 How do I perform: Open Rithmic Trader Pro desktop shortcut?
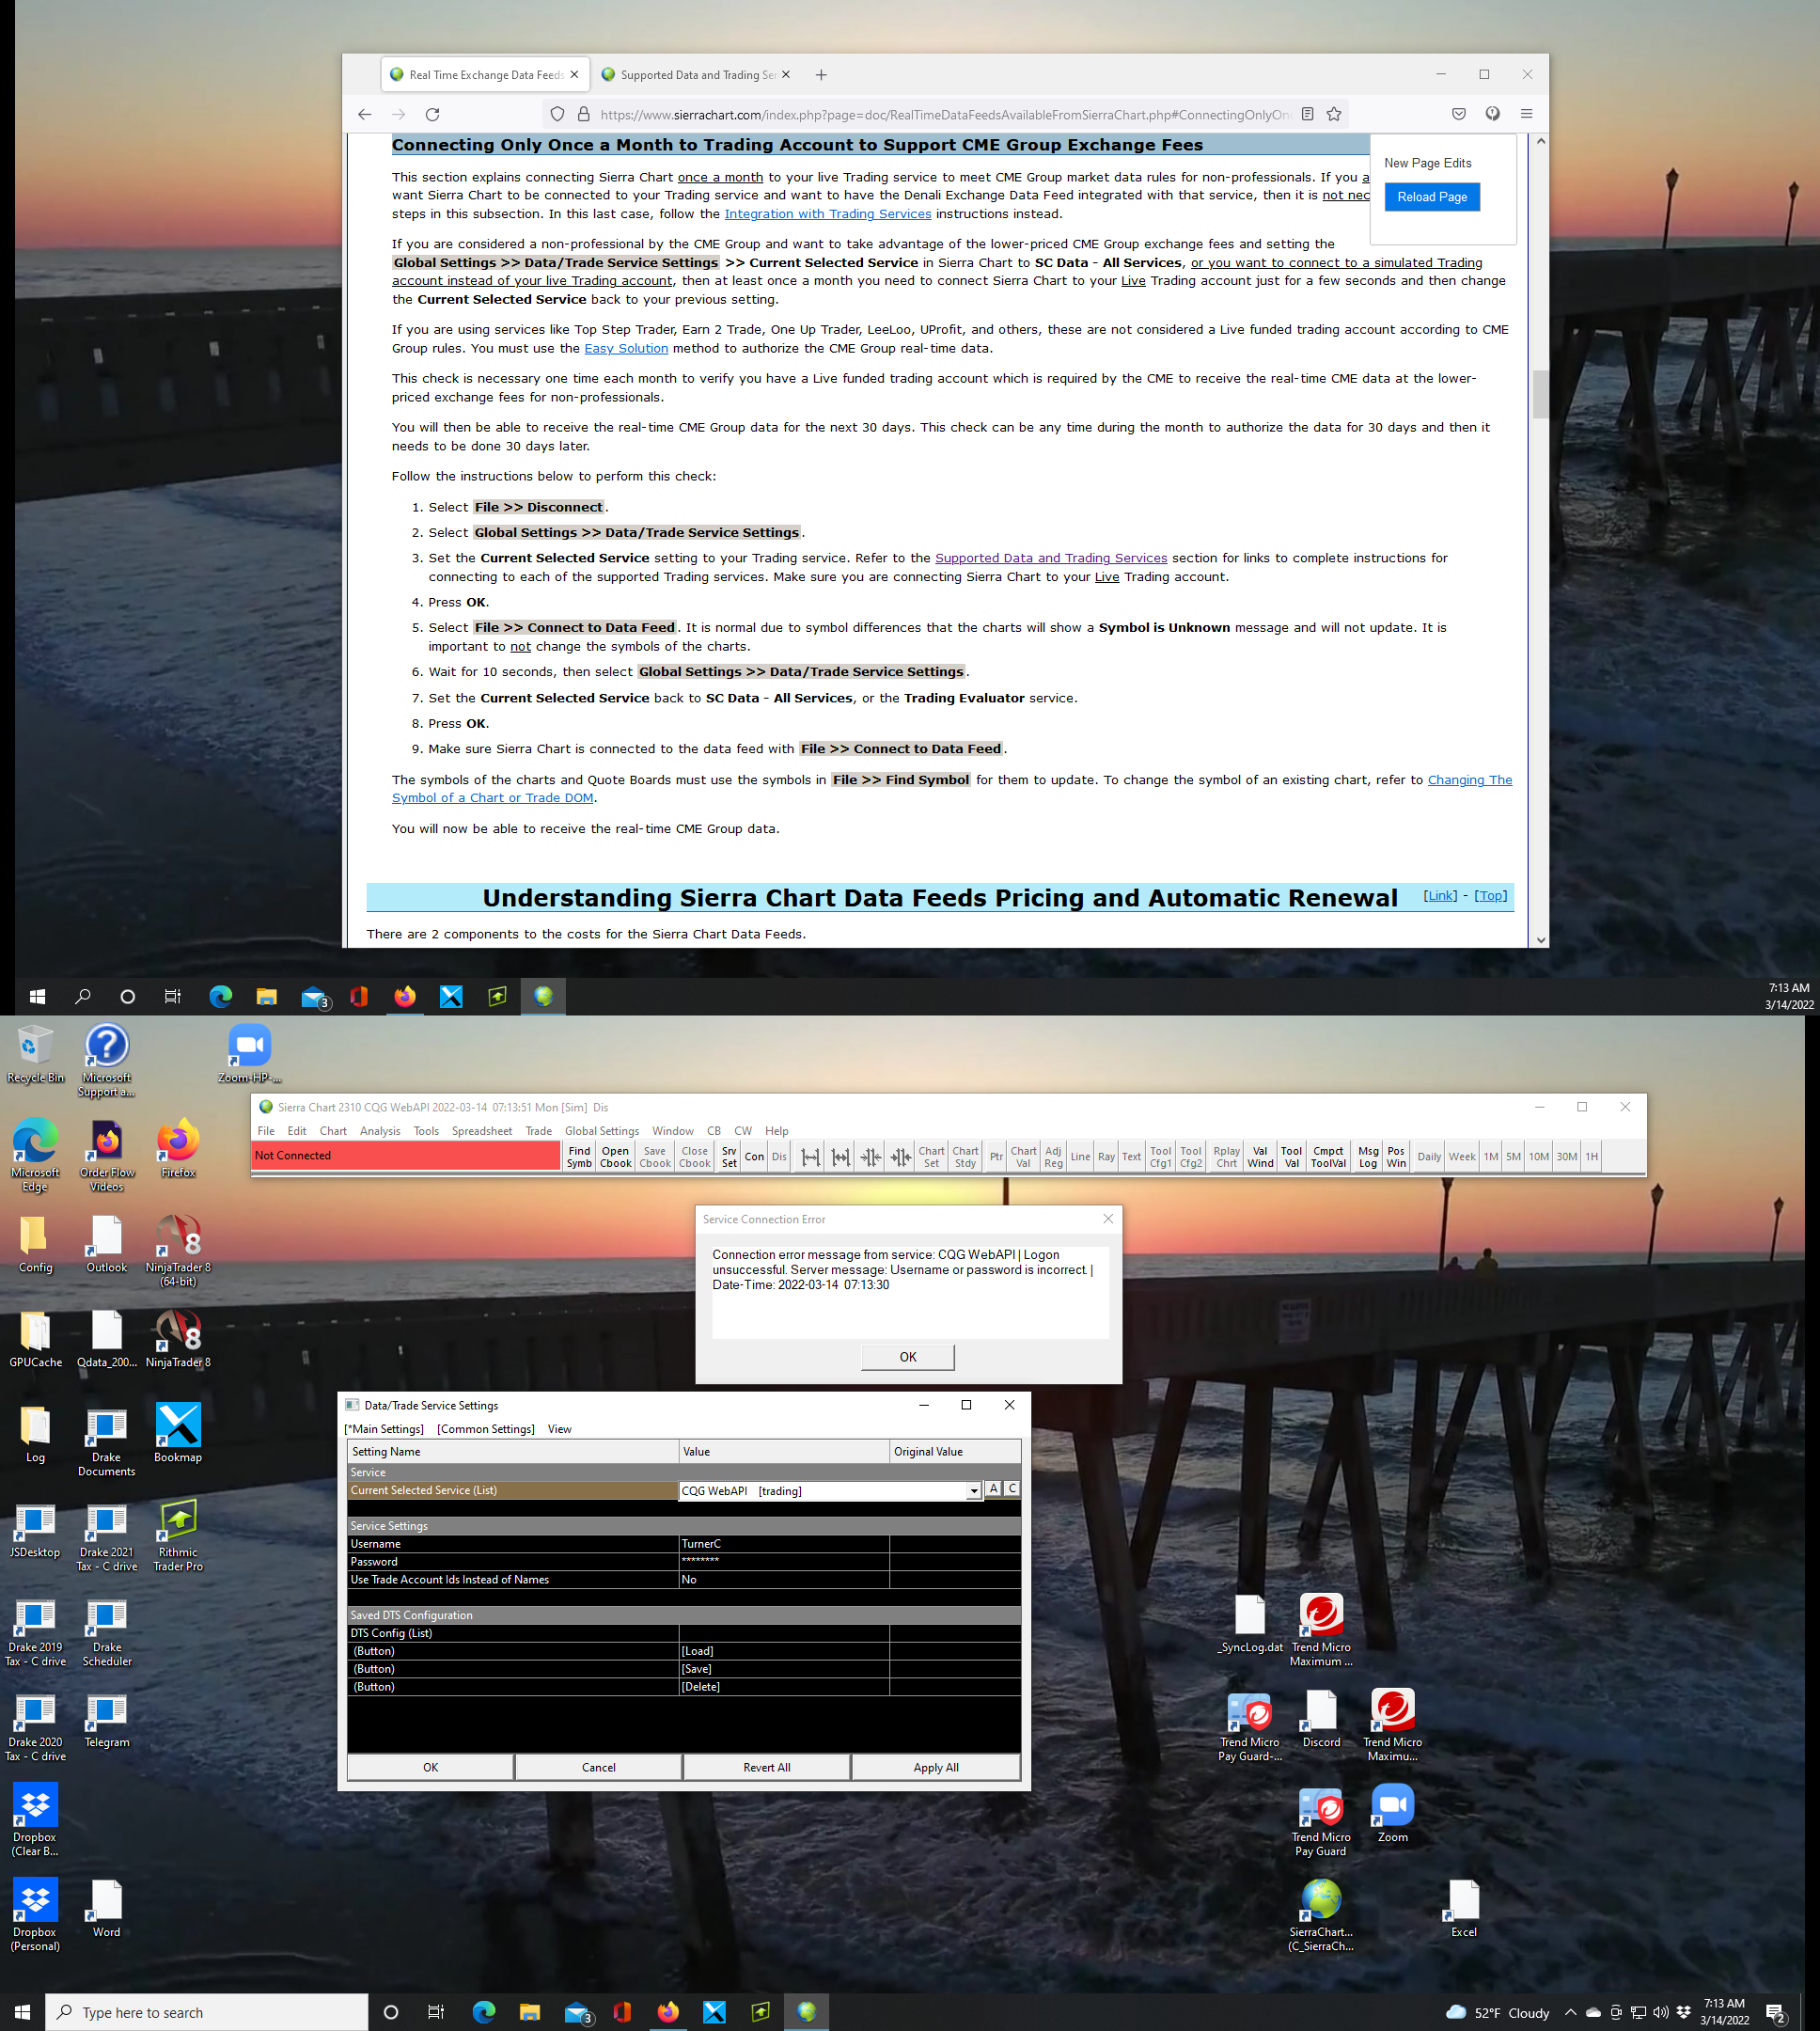click(x=178, y=1535)
